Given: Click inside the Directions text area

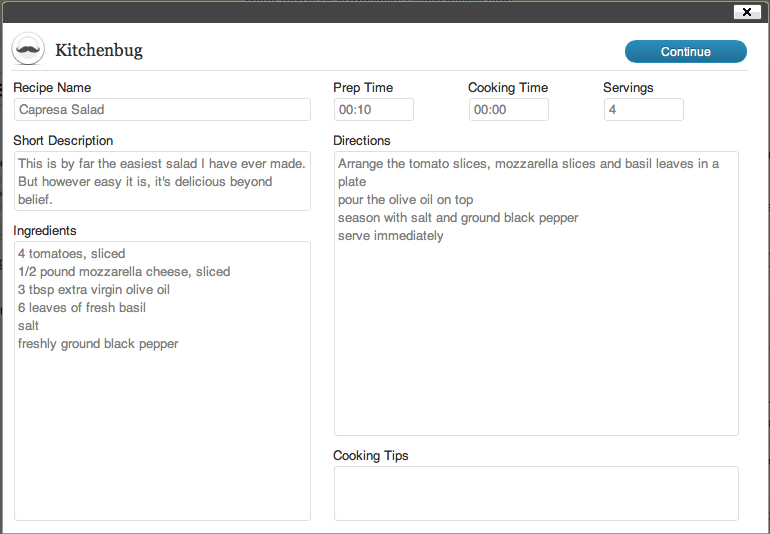Looking at the screenshot, I should coord(536,293).
